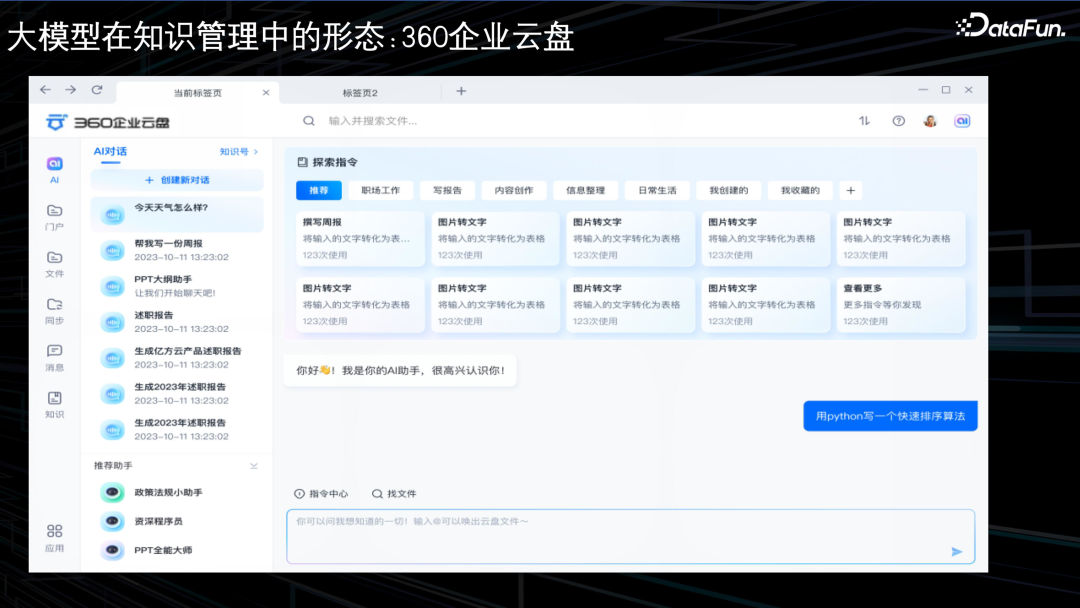Click the sort icon near the top right
The width and height of the screenshot is (1080, 608).
(x=864, y=120)
